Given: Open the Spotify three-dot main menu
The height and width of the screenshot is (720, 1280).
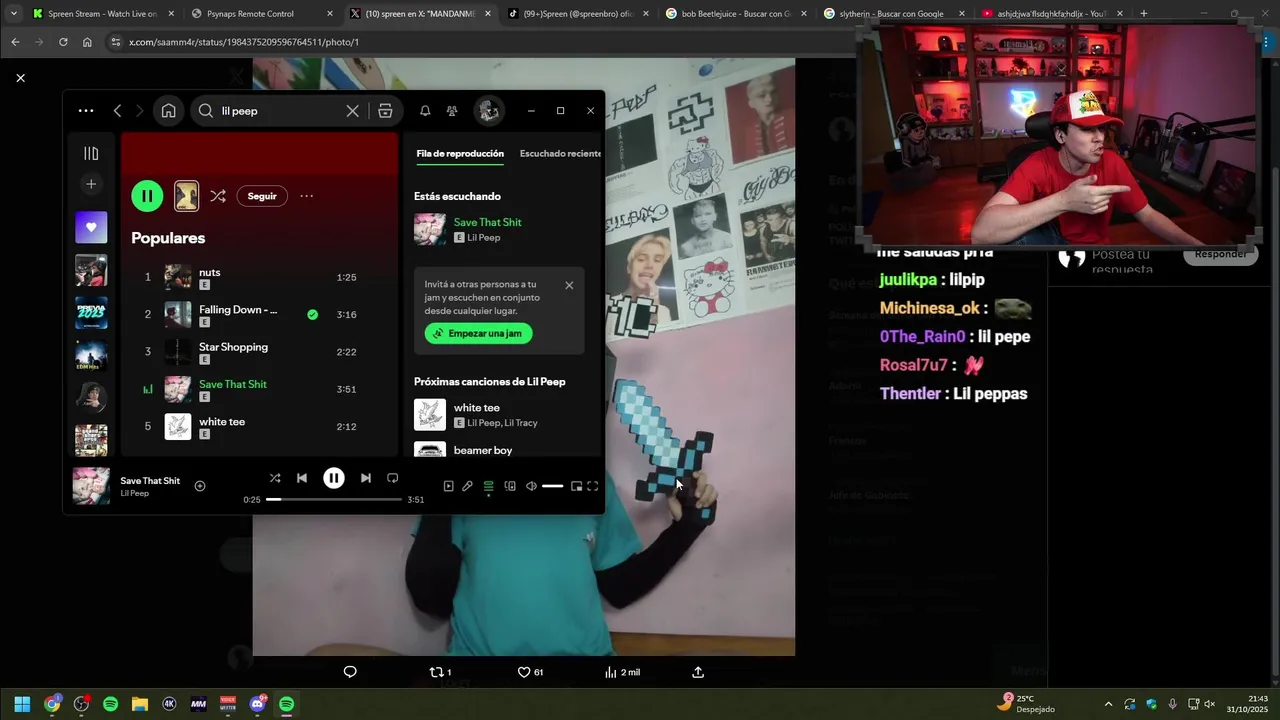Looking at the screenshot, I should [86, 111].
